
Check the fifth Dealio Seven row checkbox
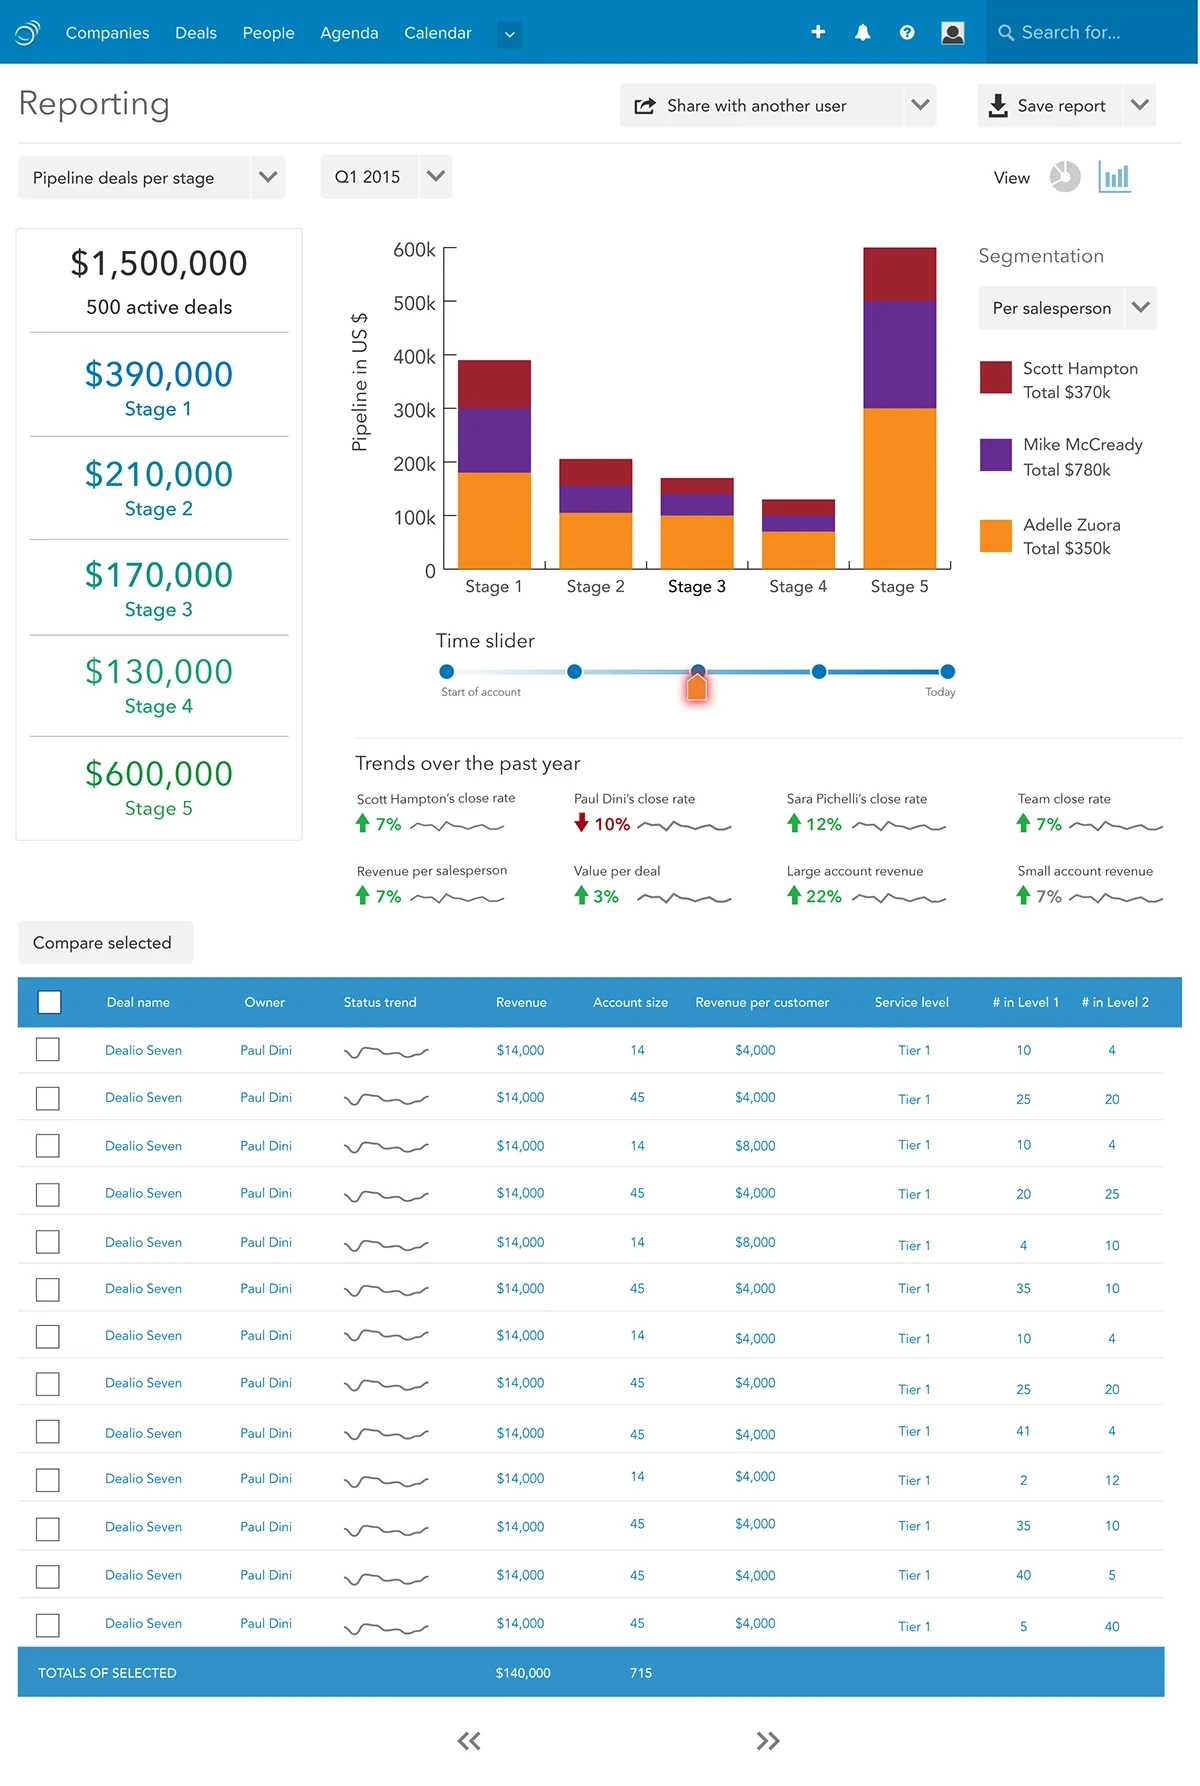point(47,1241)
